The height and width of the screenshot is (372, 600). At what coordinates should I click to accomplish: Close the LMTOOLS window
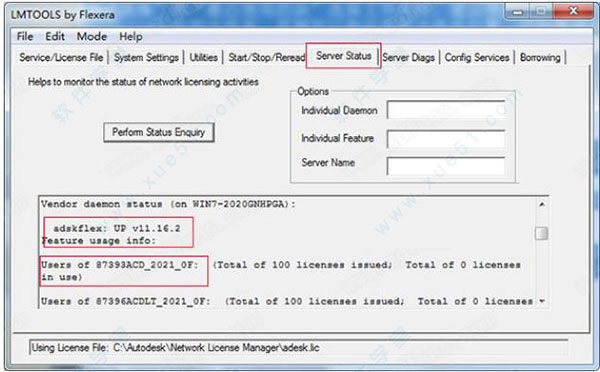click(x=573, y=11)
